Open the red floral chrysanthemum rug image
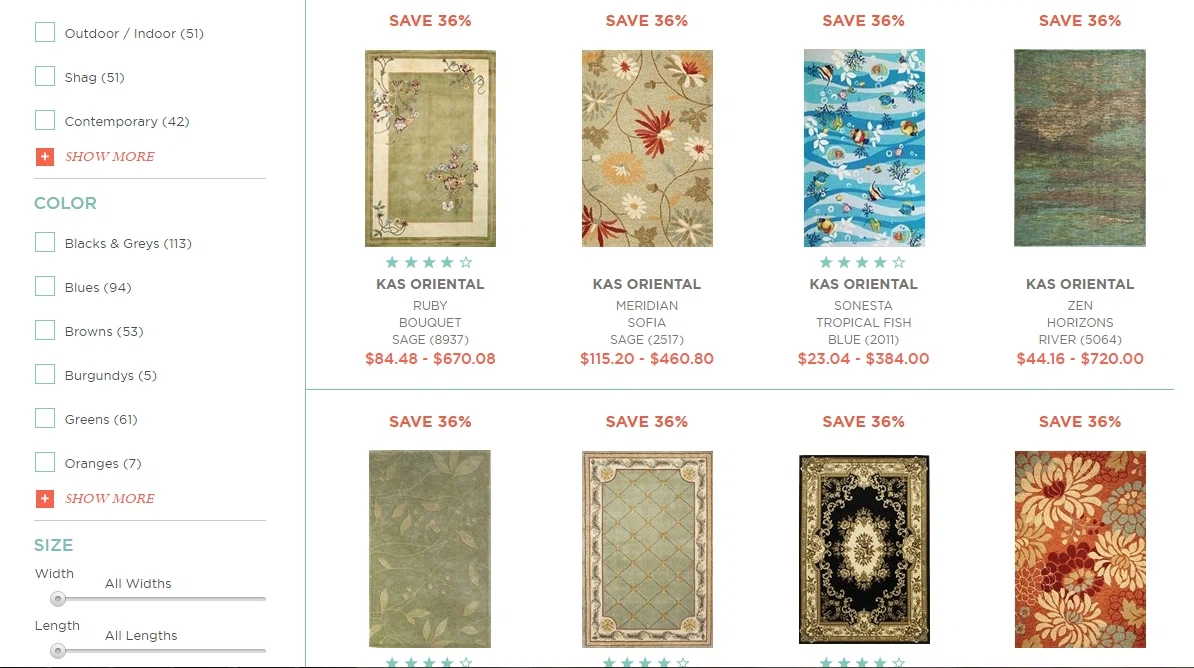This screenshot has height=668, width=1194. coord(1080,549)
